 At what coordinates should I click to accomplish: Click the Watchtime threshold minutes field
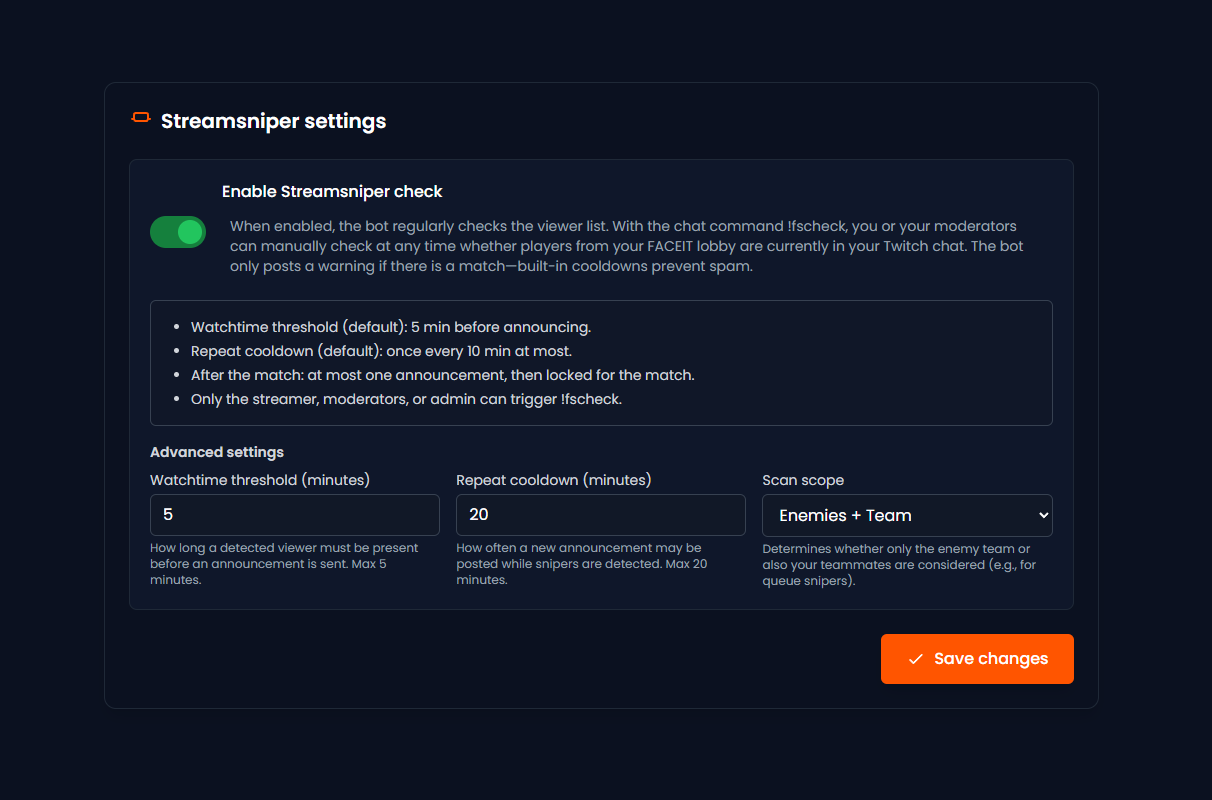294,515
